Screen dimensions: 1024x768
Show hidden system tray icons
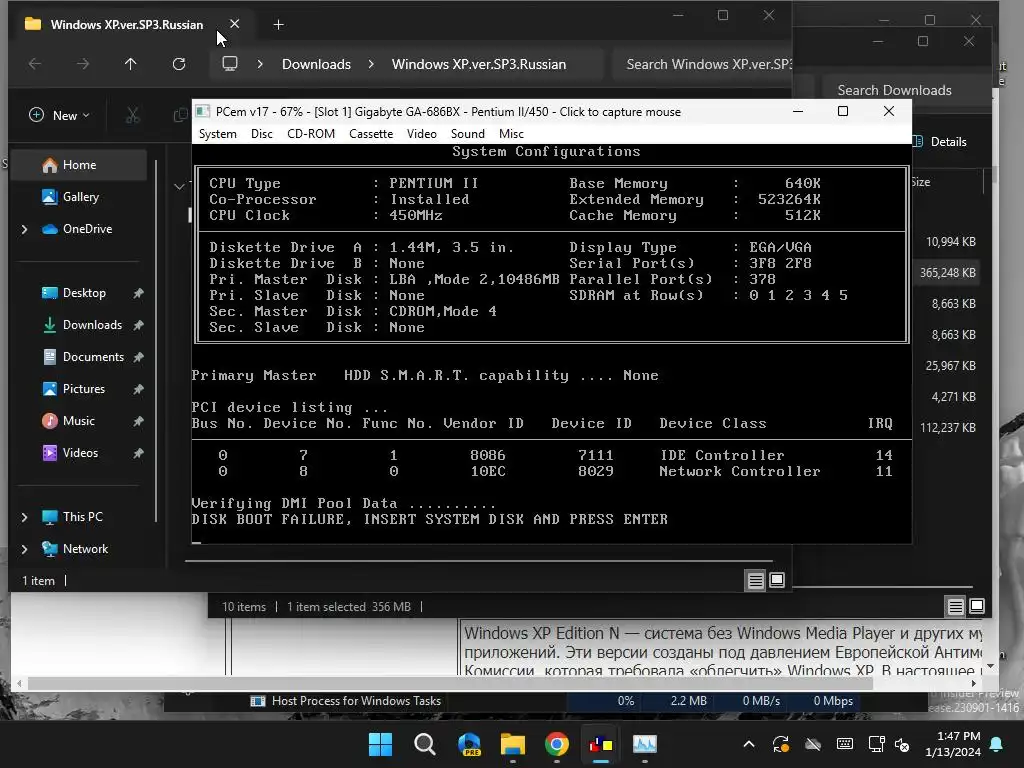[x=749, y=744]
